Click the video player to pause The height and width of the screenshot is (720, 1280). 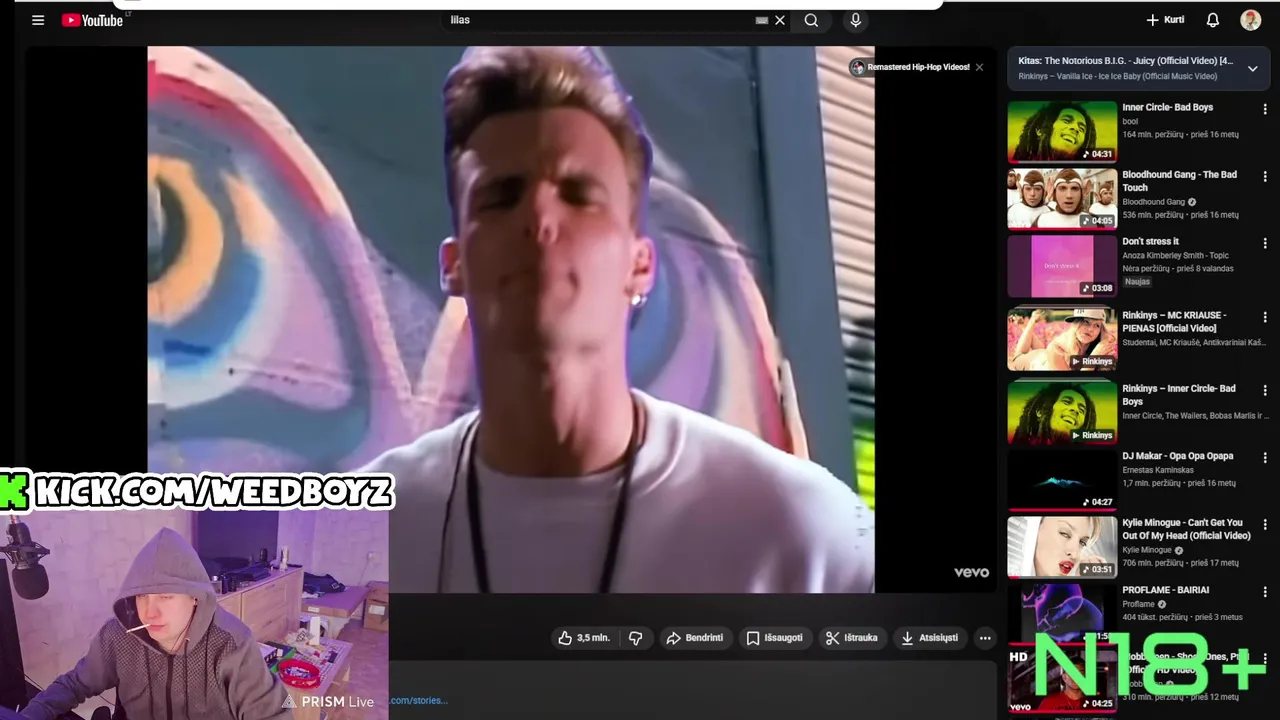(510, 320)
